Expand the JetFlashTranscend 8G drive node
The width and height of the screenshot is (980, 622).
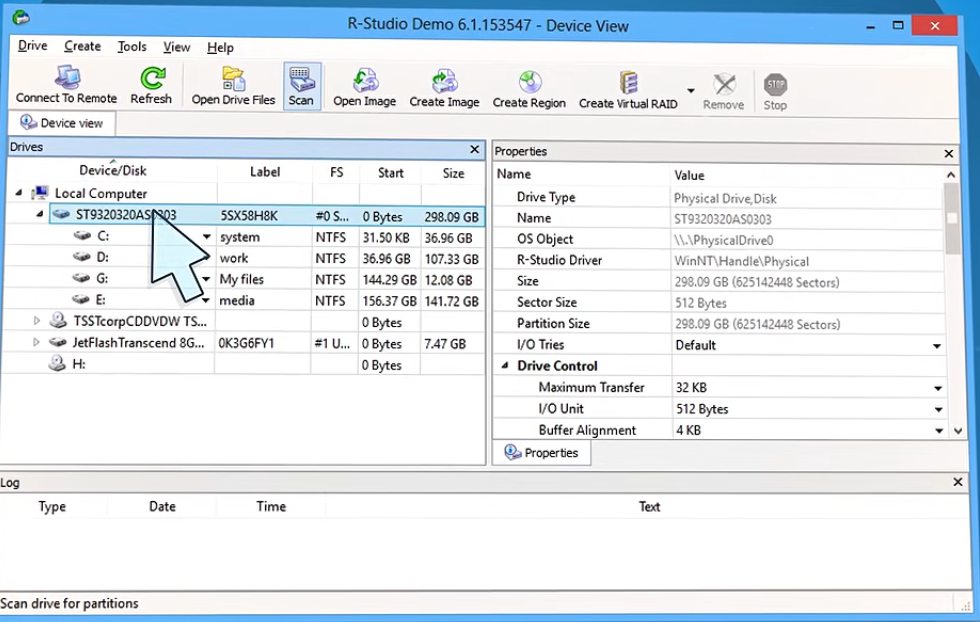[x=36, y=342]
